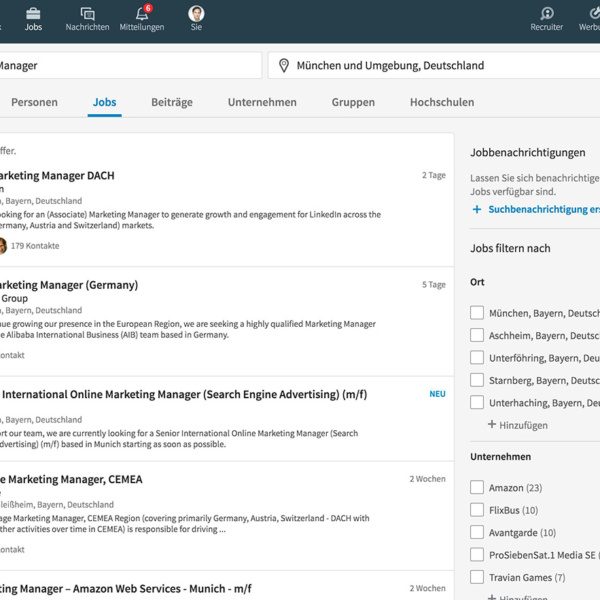Check the München, Bayern location filter
Image resolution: width=600 pixels, height=600 pixels.
coord(477,313)
